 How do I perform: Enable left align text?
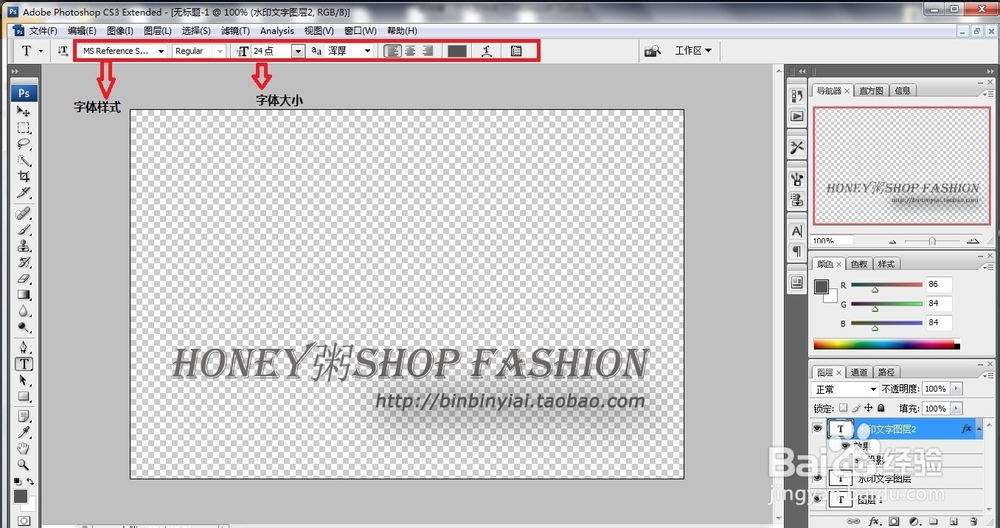click(393, 51)
